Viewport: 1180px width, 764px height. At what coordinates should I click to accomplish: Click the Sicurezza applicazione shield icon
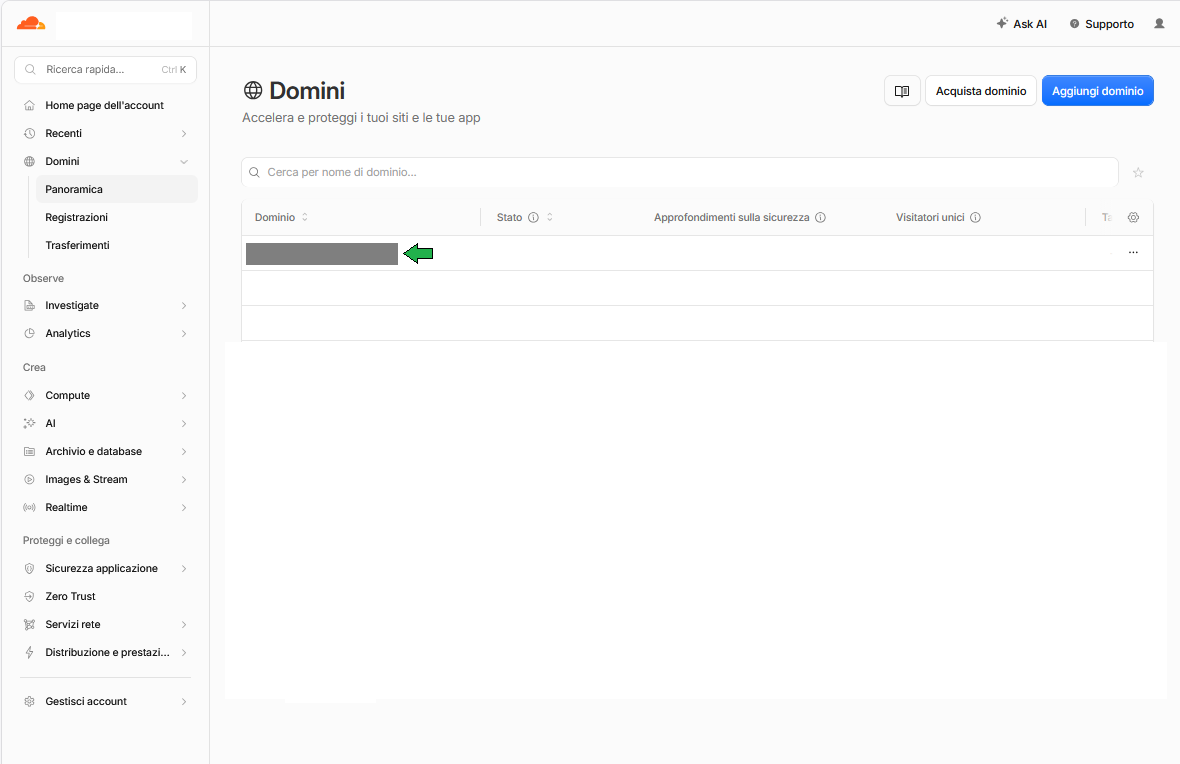[29, 568]
